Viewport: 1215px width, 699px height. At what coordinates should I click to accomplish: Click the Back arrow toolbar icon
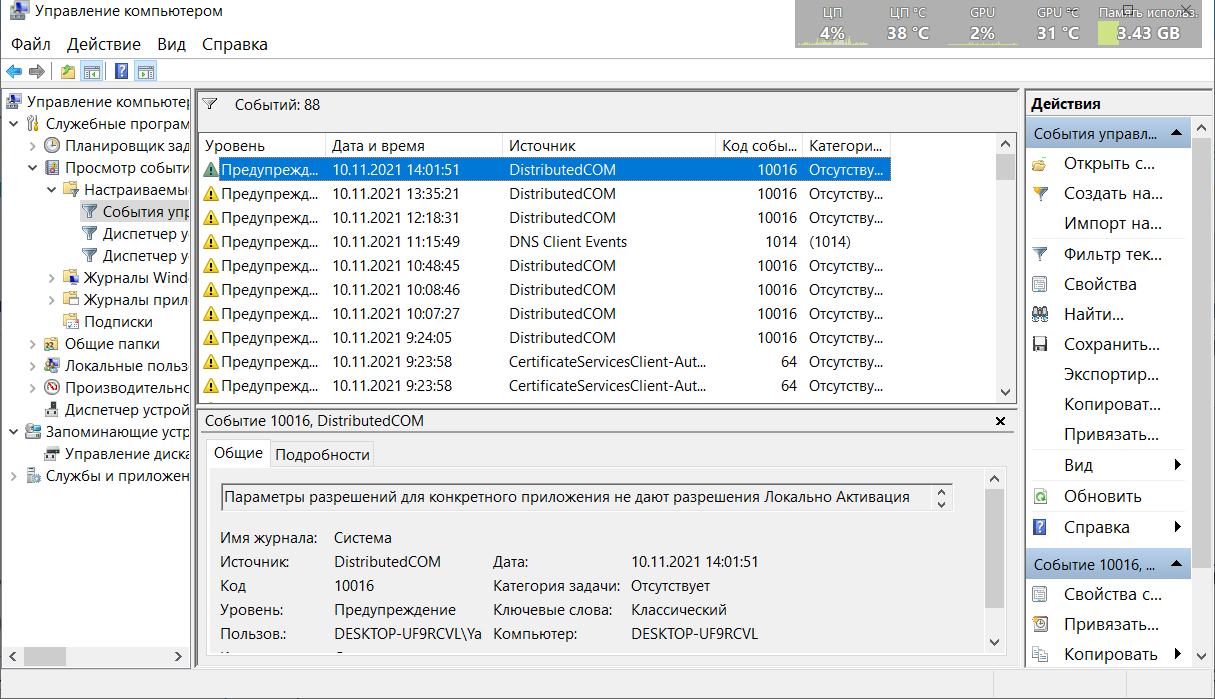14,71
